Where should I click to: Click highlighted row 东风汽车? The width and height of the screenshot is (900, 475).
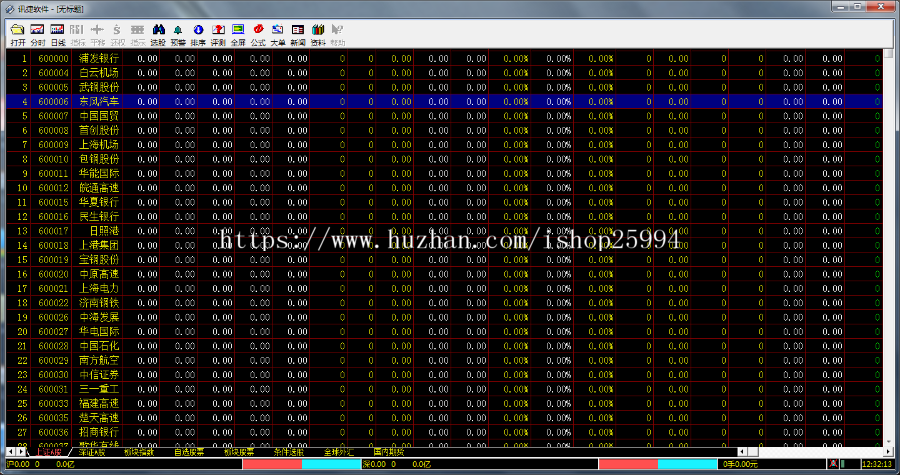pyautogui.click(x=444, y=102)
